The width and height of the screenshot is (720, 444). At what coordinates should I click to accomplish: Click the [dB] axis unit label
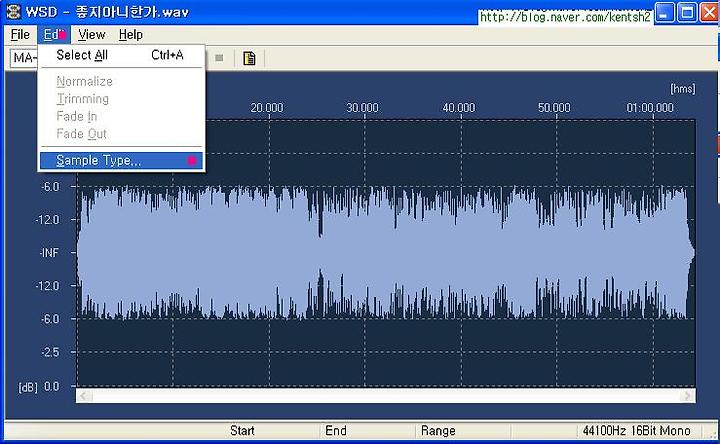(28, 388)
